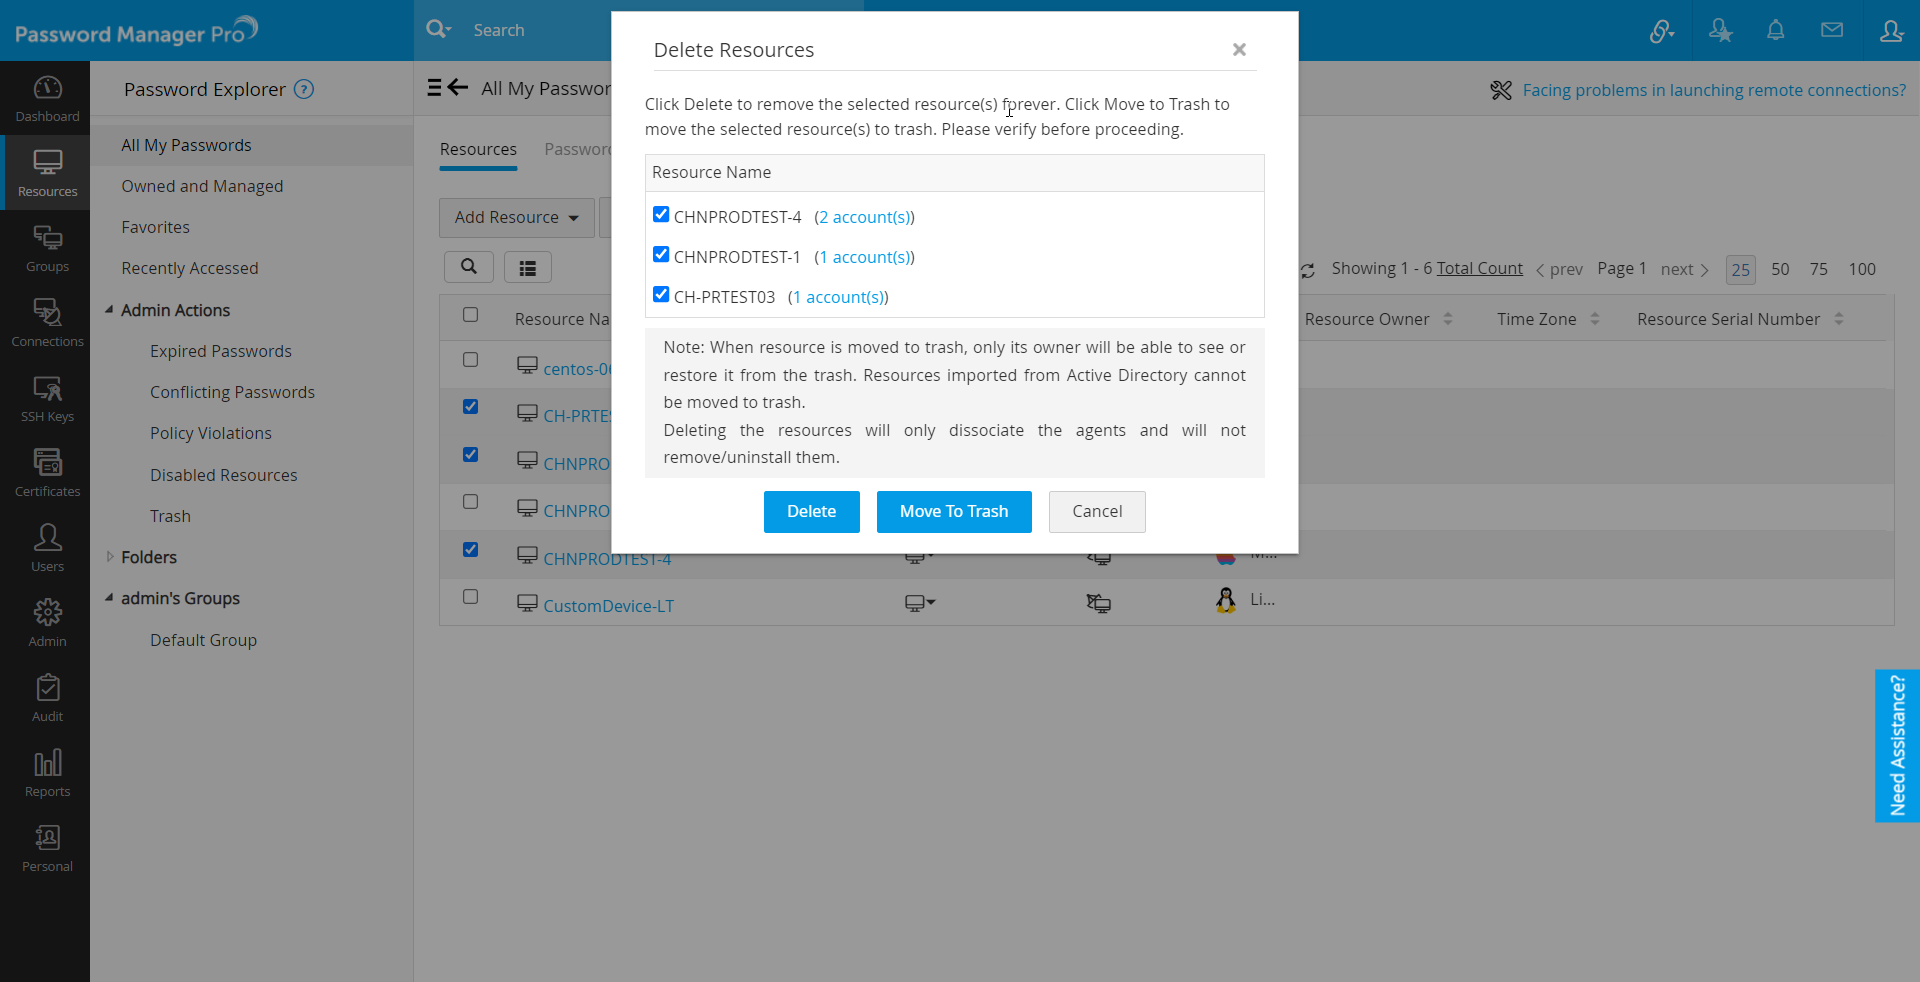Click the remote connection icon in header
Viewport: 1920px width, 982px height.
tap(1661, 31)
